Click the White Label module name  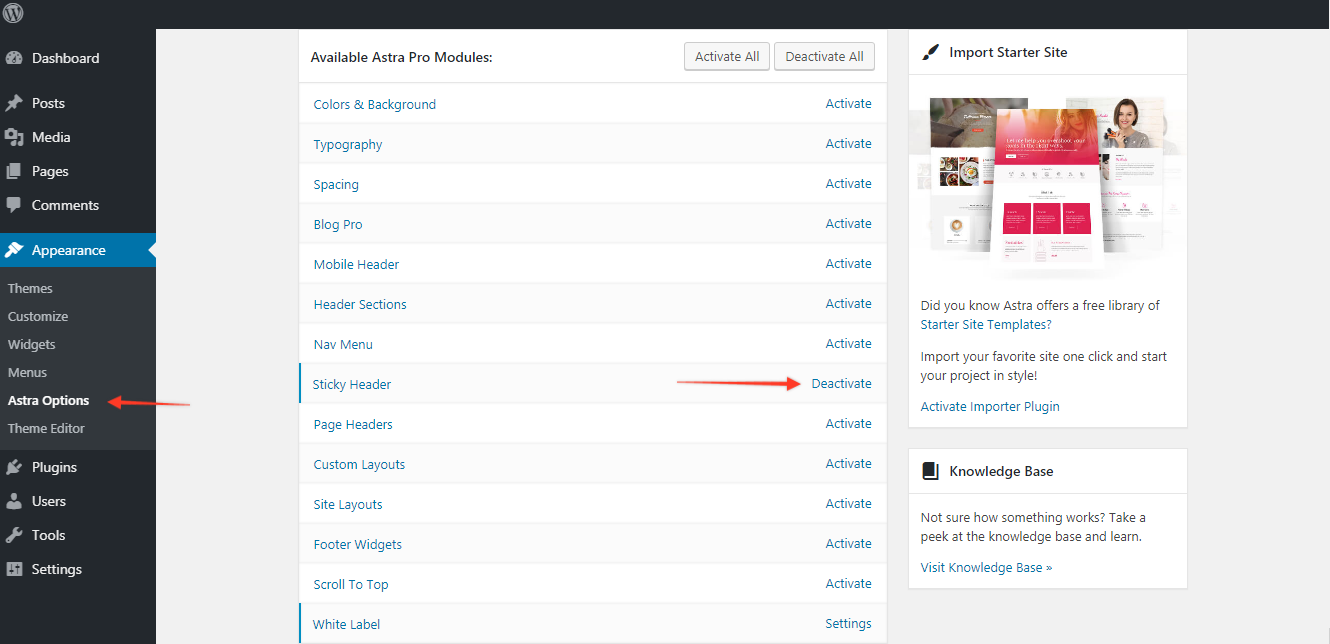[x=346, y=624]
